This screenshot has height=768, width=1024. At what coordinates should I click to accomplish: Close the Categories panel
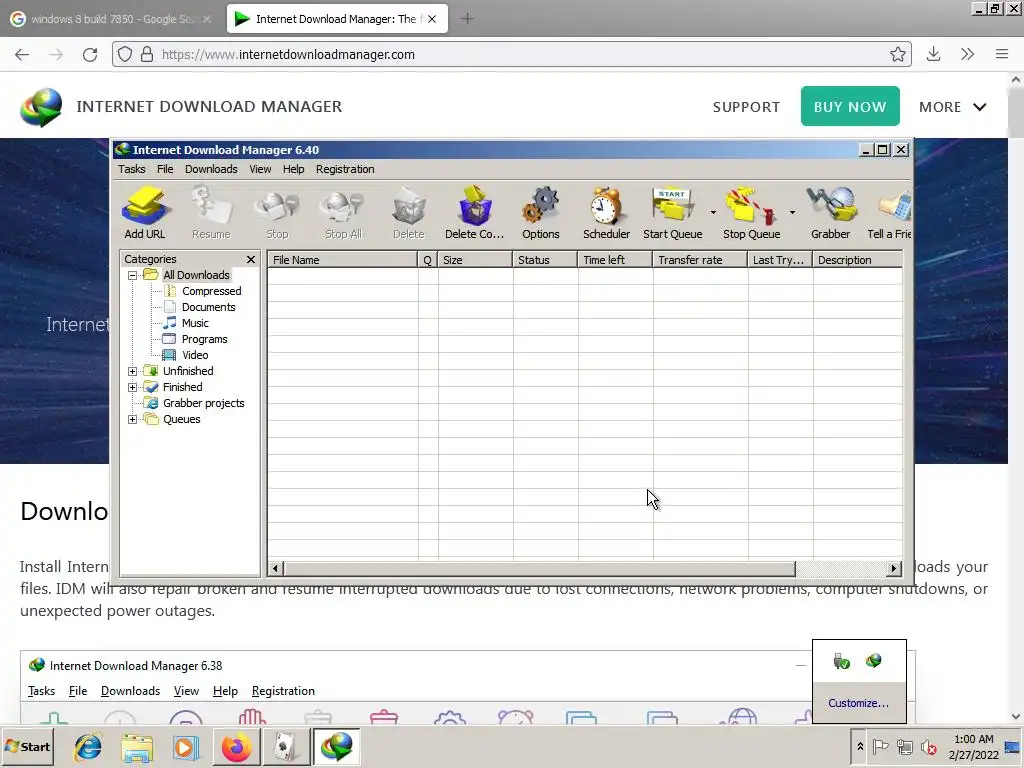251,259
